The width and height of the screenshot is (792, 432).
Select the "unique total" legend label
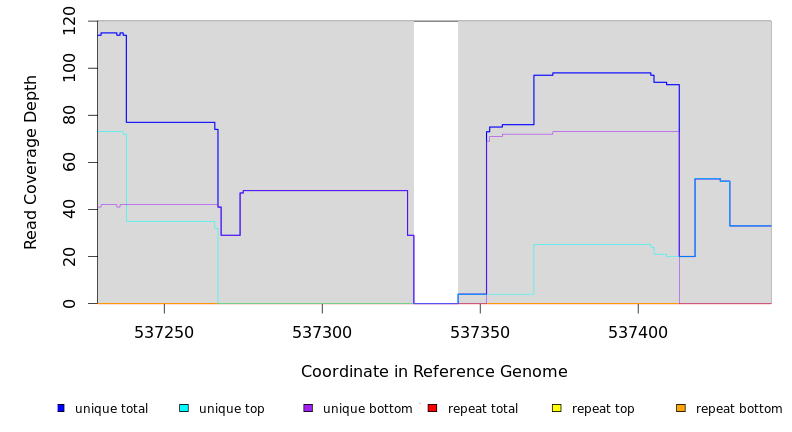(x=111, y=409)
